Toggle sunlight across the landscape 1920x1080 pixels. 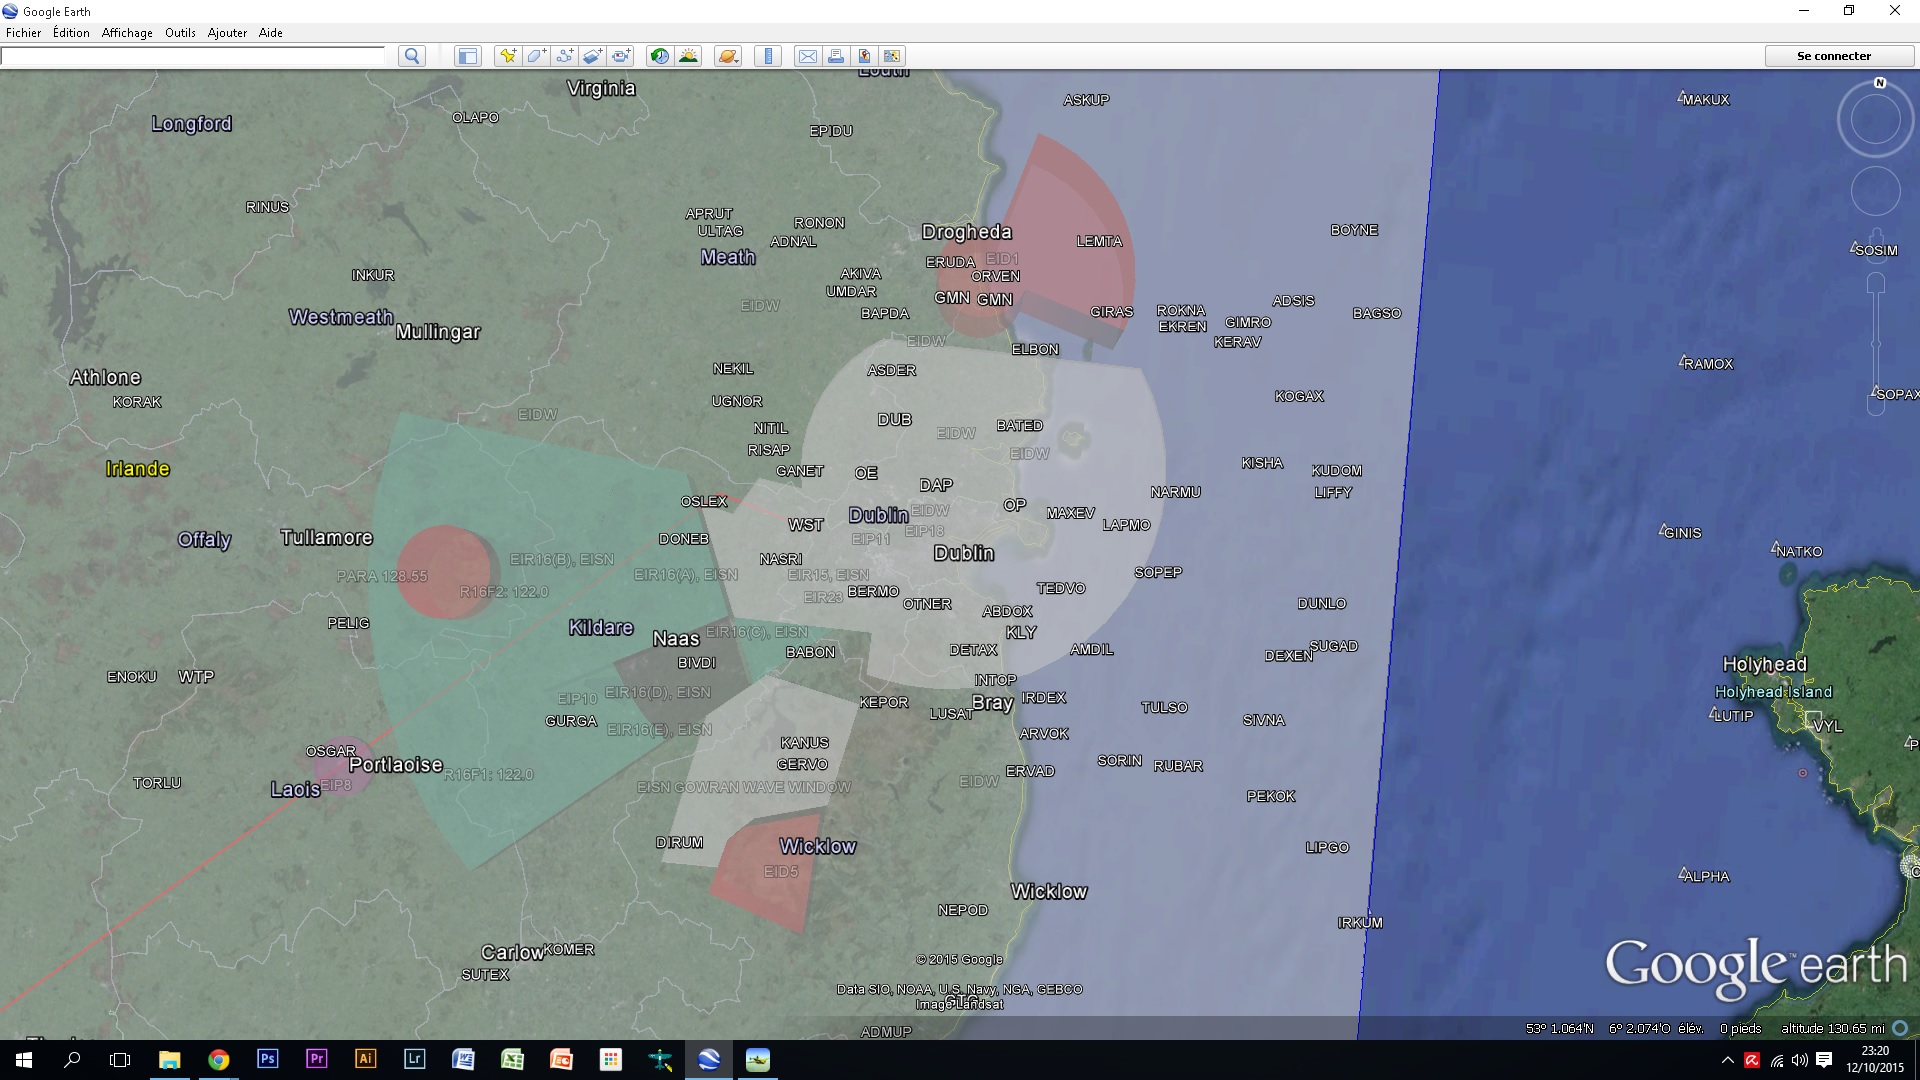coord(688,56)
